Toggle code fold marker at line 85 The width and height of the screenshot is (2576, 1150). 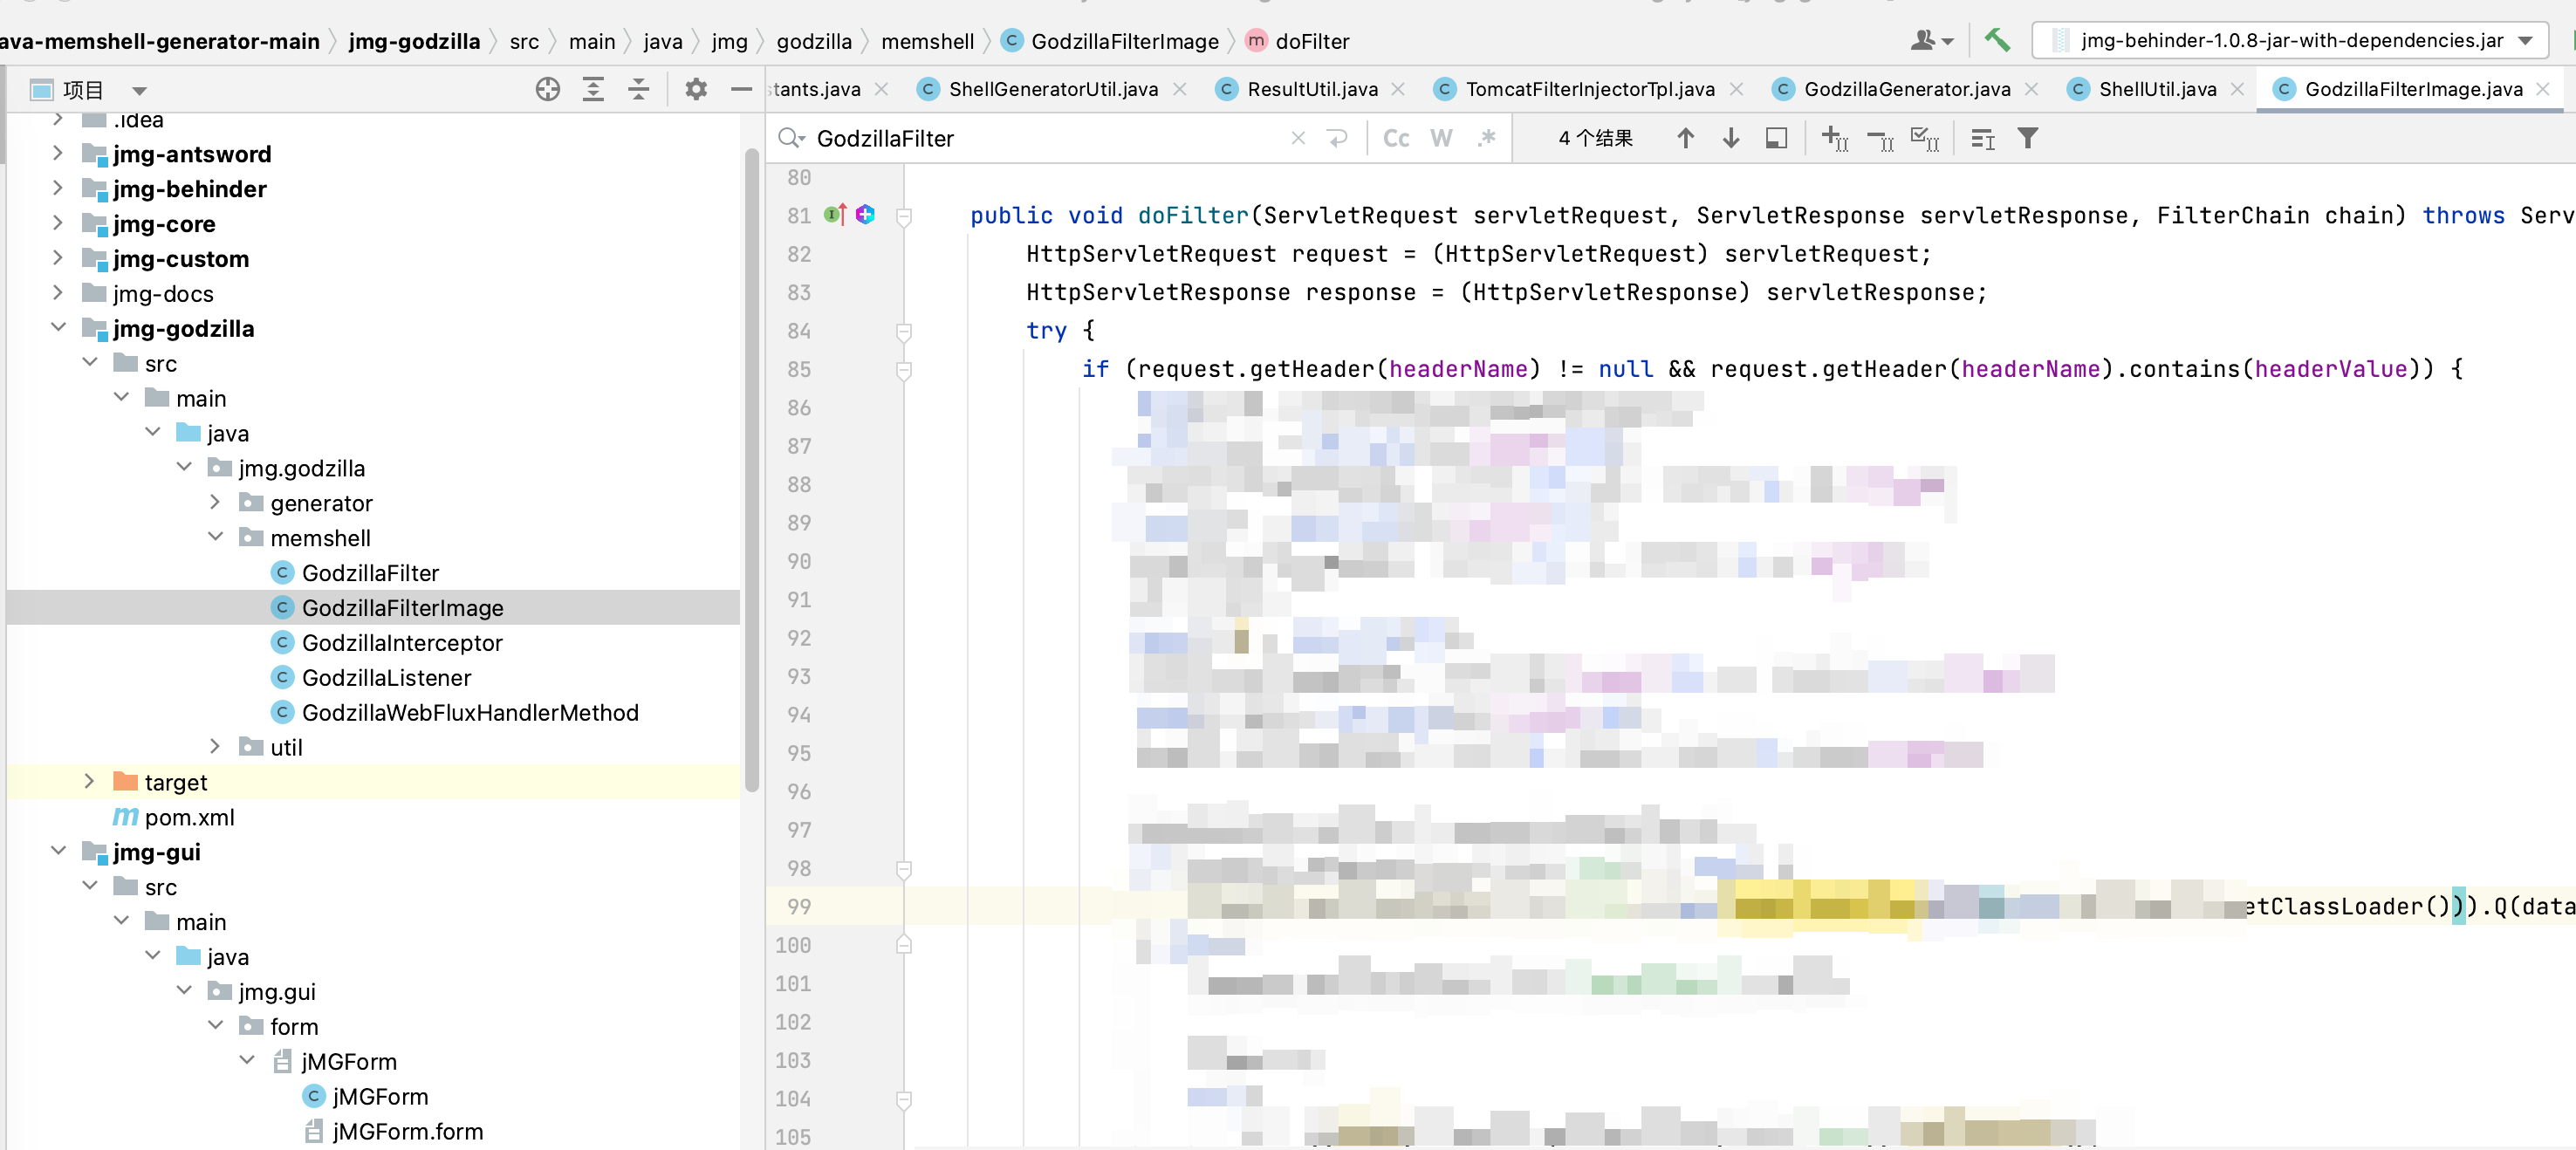(x=904, y=370)
